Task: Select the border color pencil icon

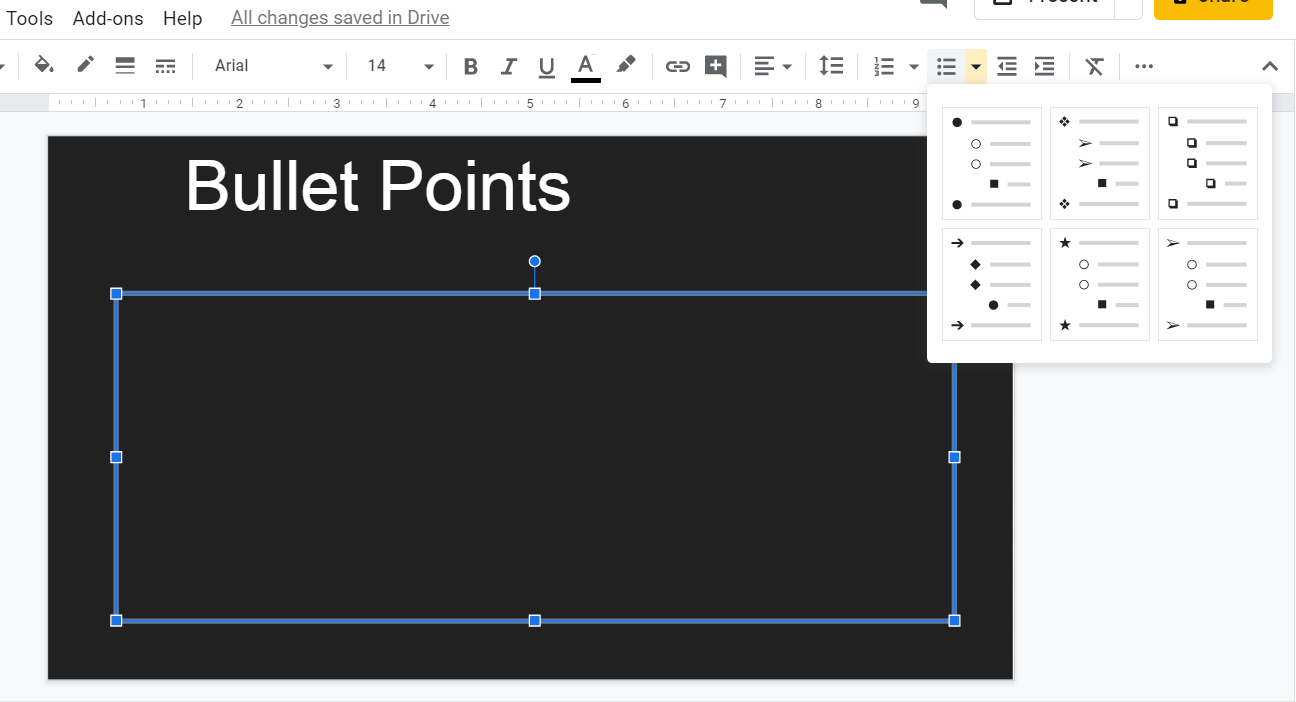Action: [x=85, y=66]
